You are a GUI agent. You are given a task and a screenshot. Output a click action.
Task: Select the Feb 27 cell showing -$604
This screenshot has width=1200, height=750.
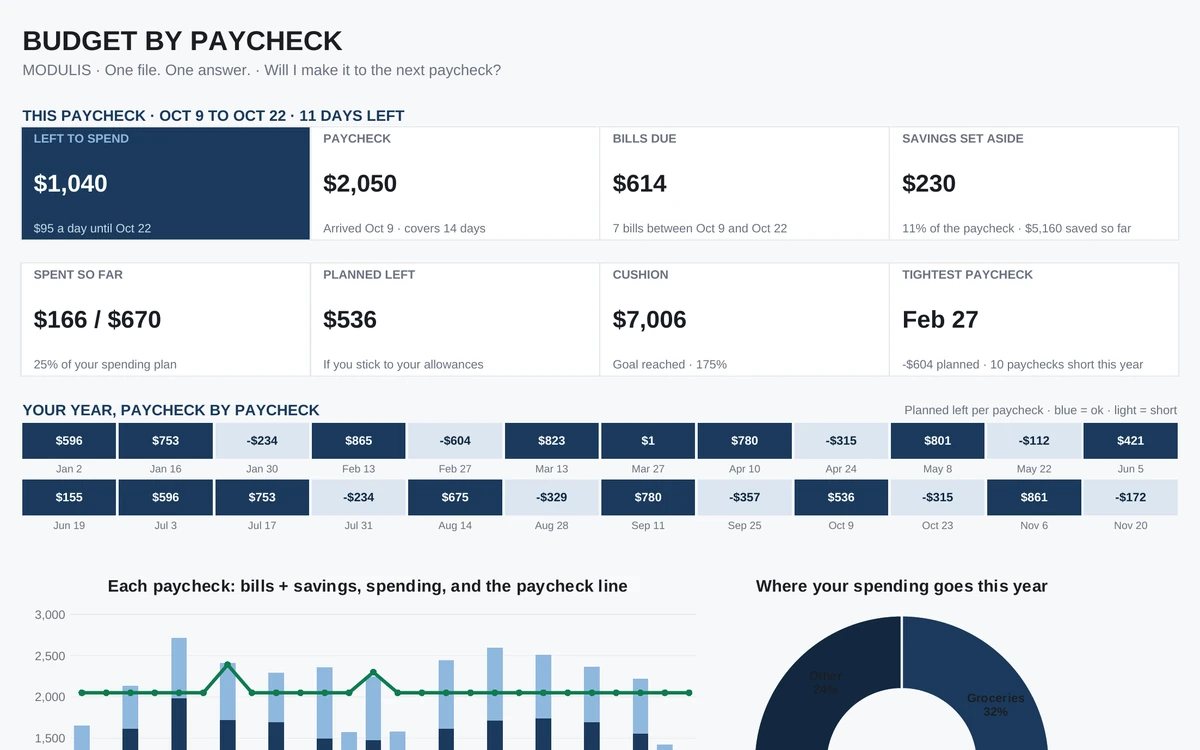point(455,441)
